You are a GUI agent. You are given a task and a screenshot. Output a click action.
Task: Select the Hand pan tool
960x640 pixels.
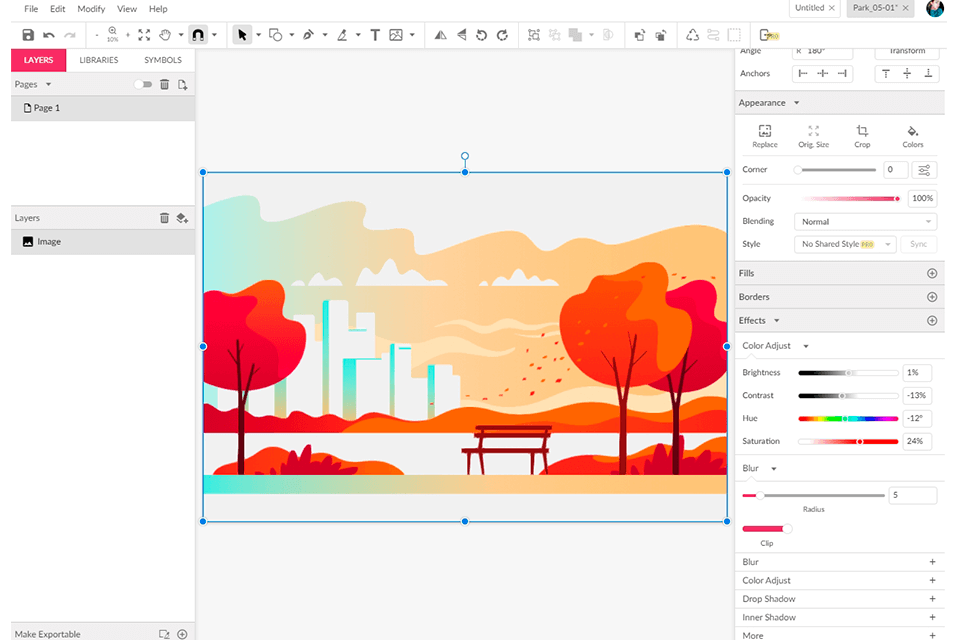pos(165,35)
